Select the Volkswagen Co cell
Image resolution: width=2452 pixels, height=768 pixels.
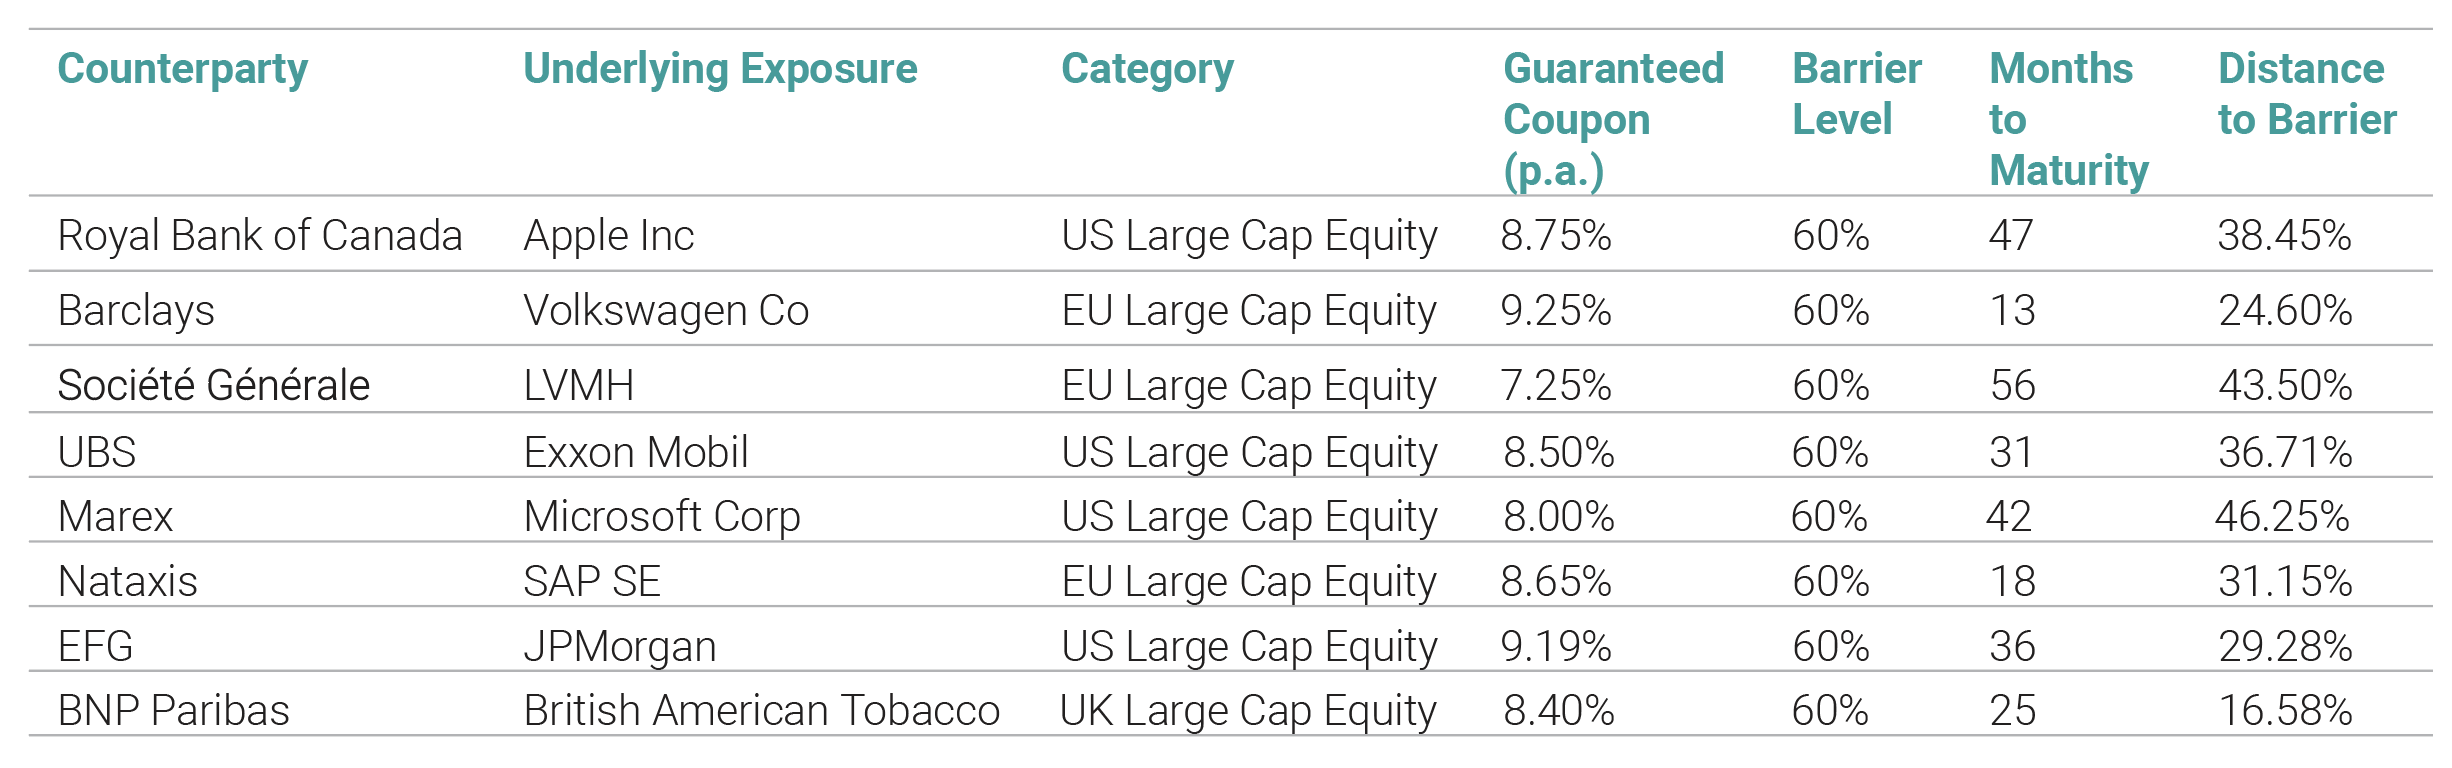666,311
